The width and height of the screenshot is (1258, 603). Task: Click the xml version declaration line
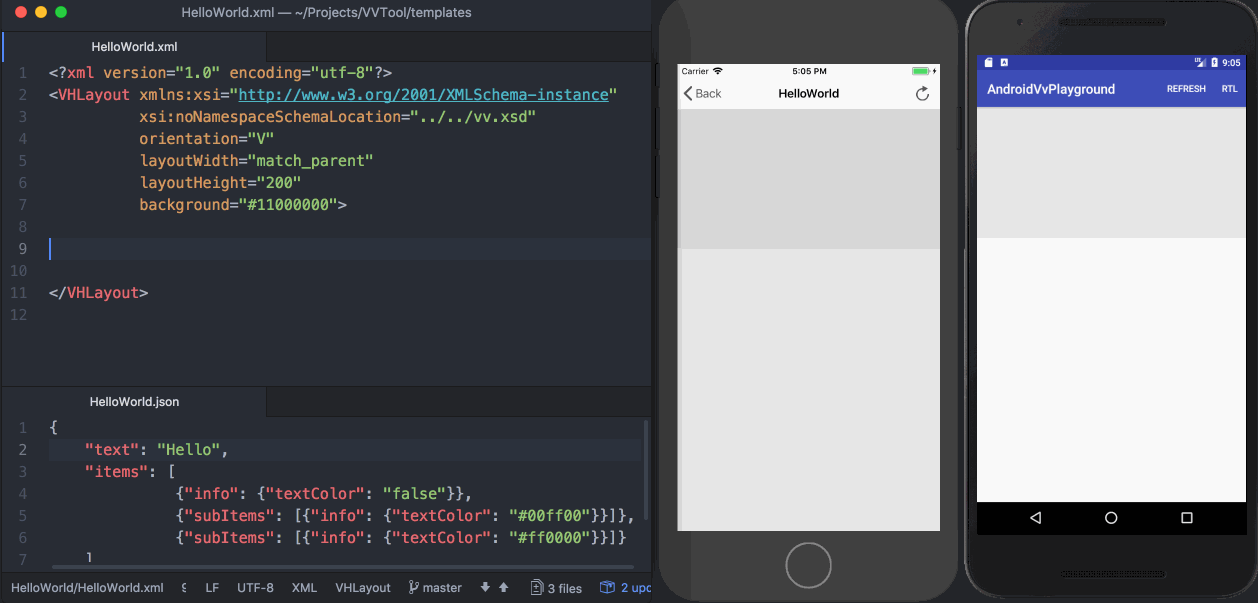click(220, 73)
